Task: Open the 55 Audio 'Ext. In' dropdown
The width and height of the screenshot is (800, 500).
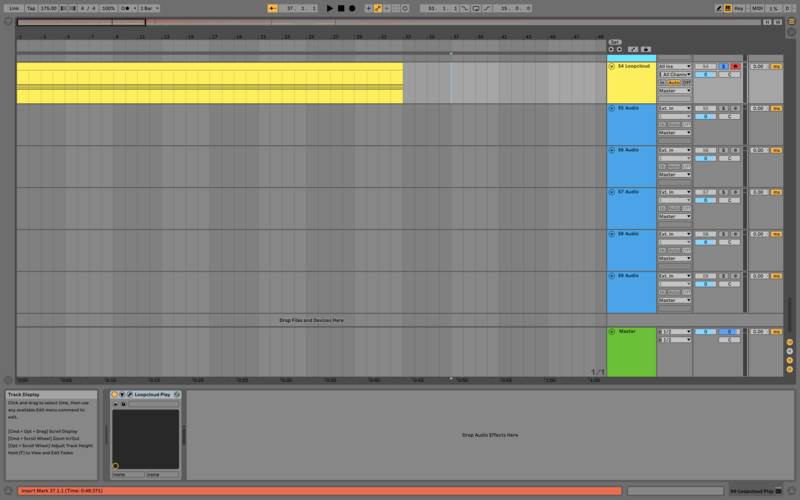Action: 674,108
